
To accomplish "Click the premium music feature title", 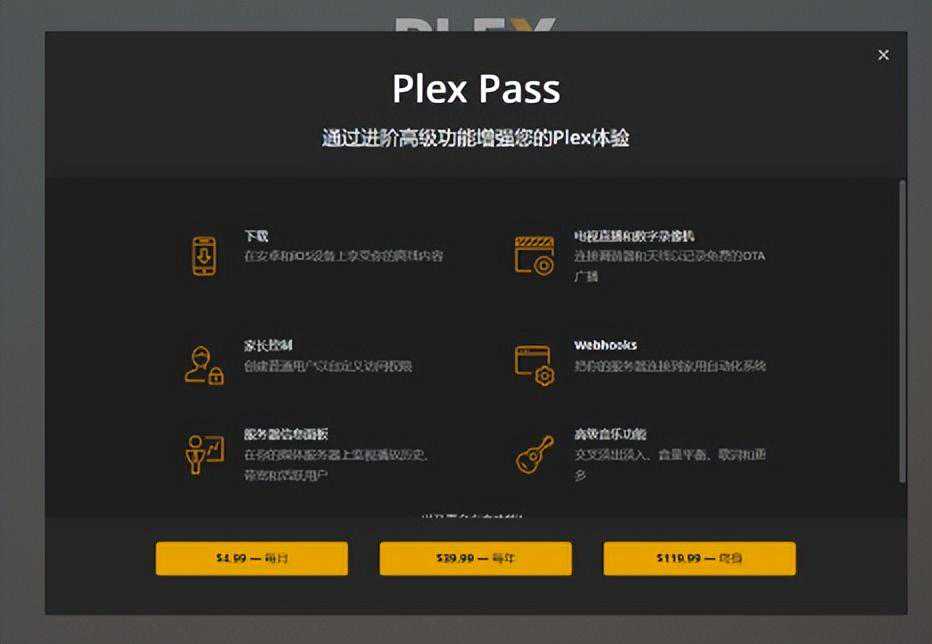I will 610,434.
